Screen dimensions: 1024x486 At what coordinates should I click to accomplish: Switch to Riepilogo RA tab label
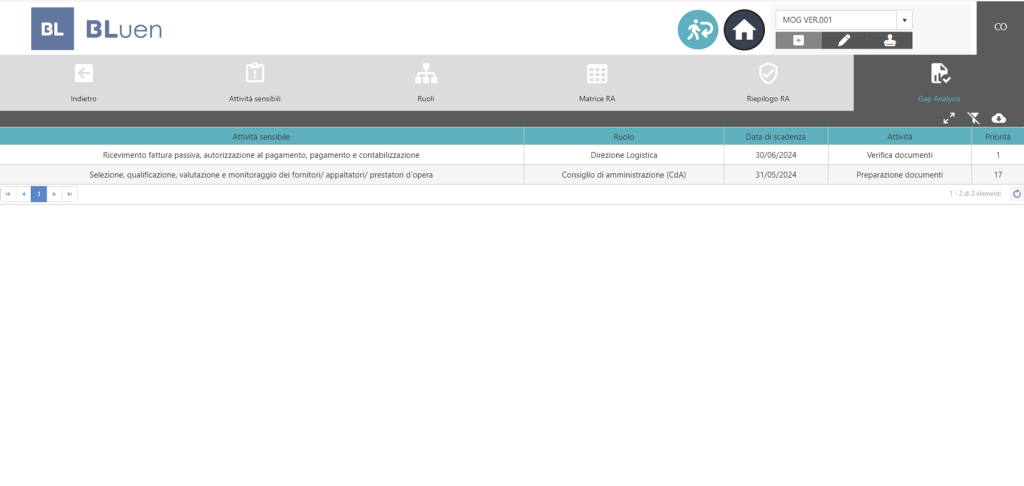point(768,99)
